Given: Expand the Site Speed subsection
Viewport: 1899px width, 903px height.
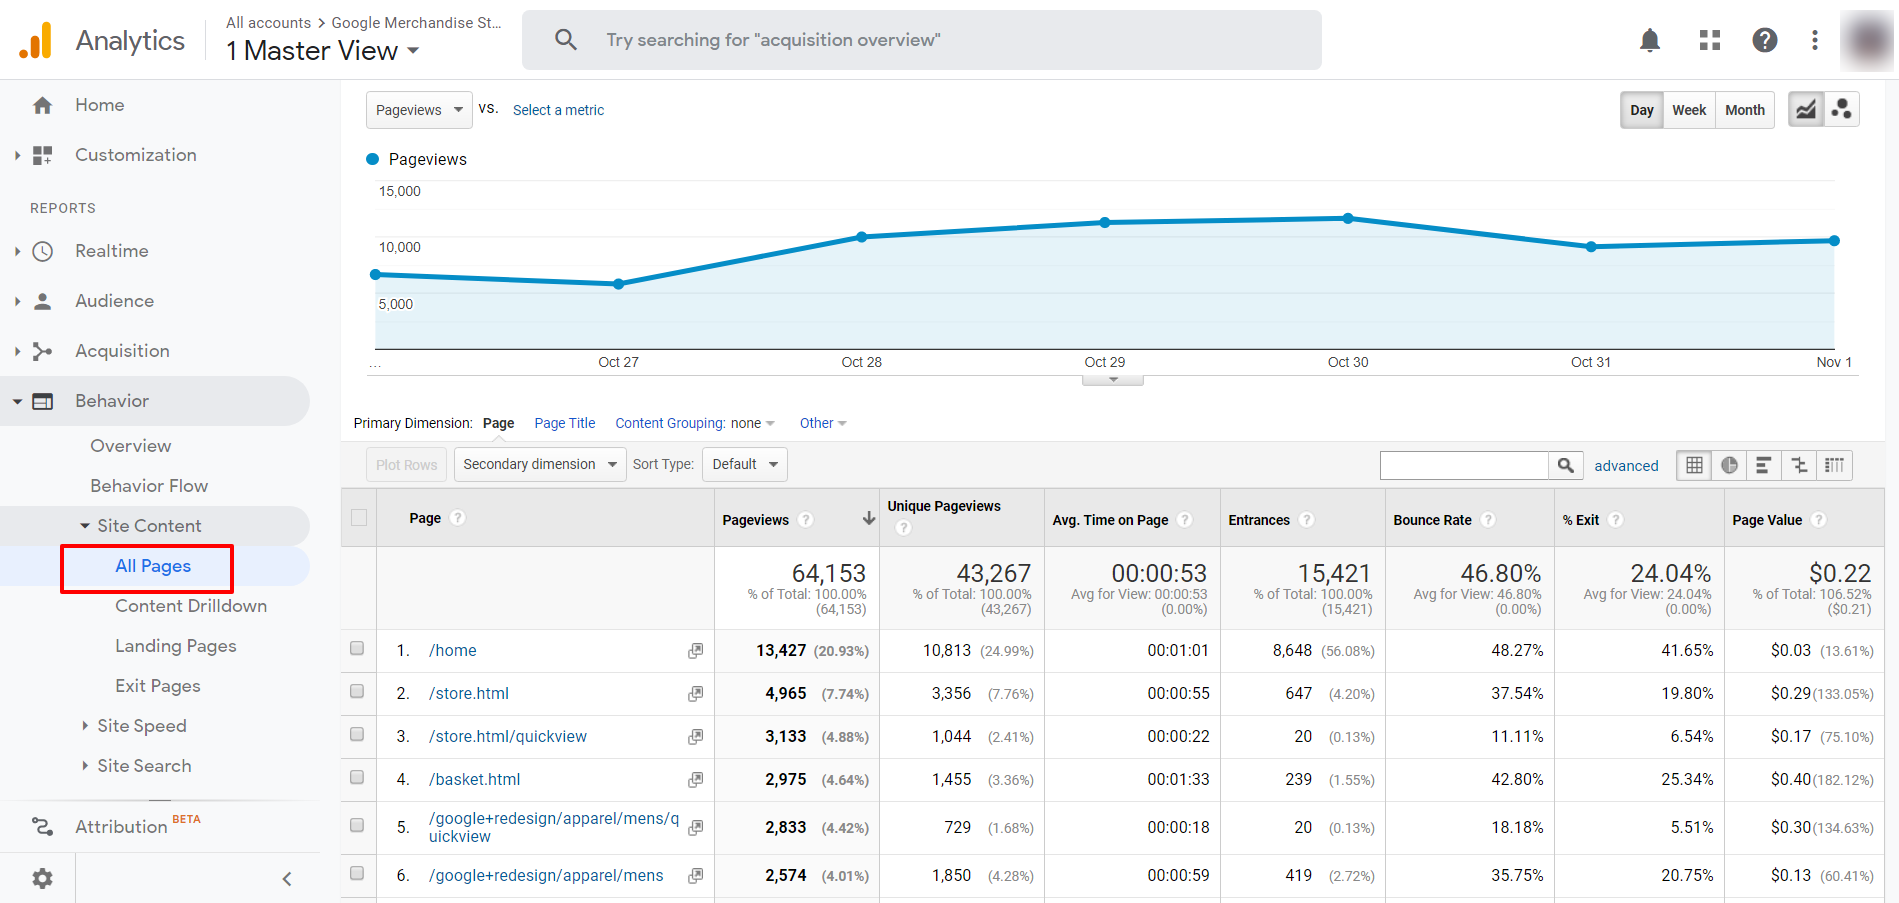Looking at the screenshot, I should point(85,726).
